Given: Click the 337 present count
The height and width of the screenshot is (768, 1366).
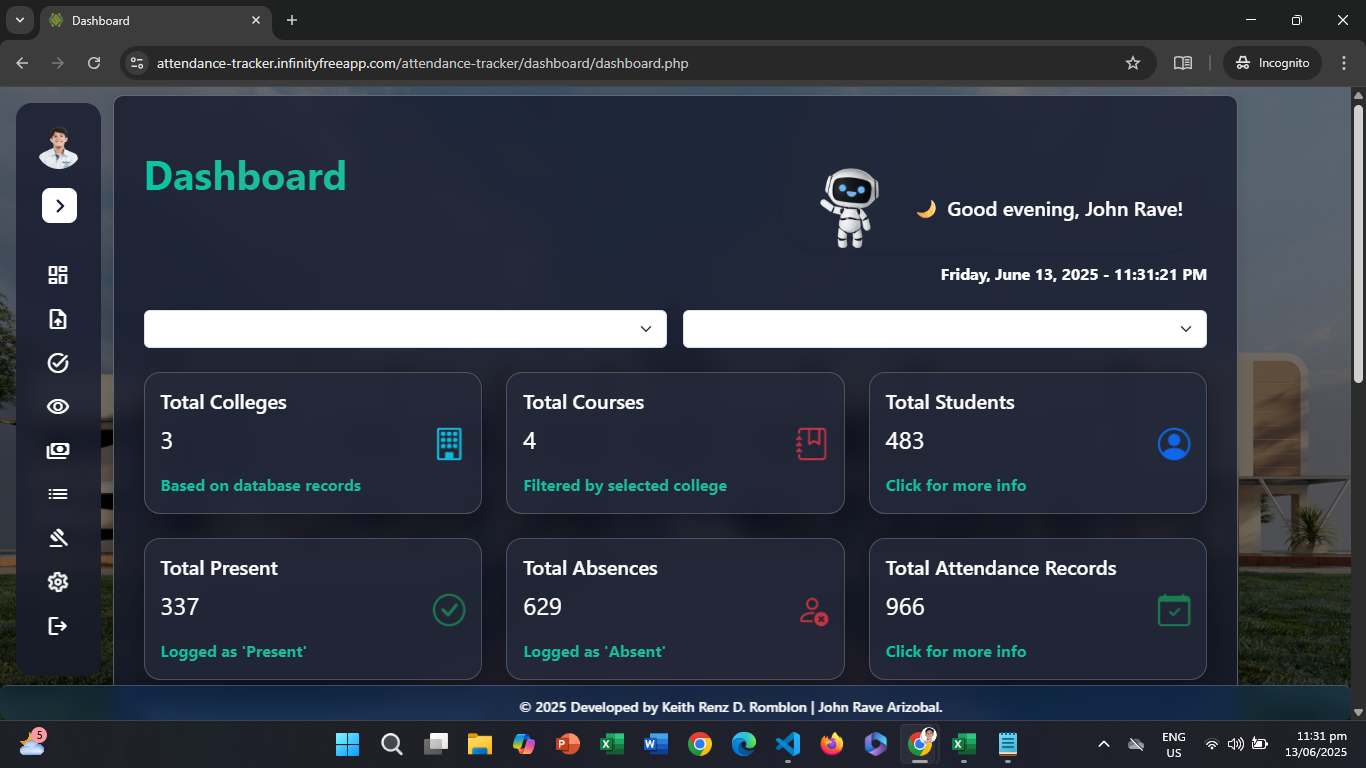Looking at the screenshot, I should (x=180, y=607).
